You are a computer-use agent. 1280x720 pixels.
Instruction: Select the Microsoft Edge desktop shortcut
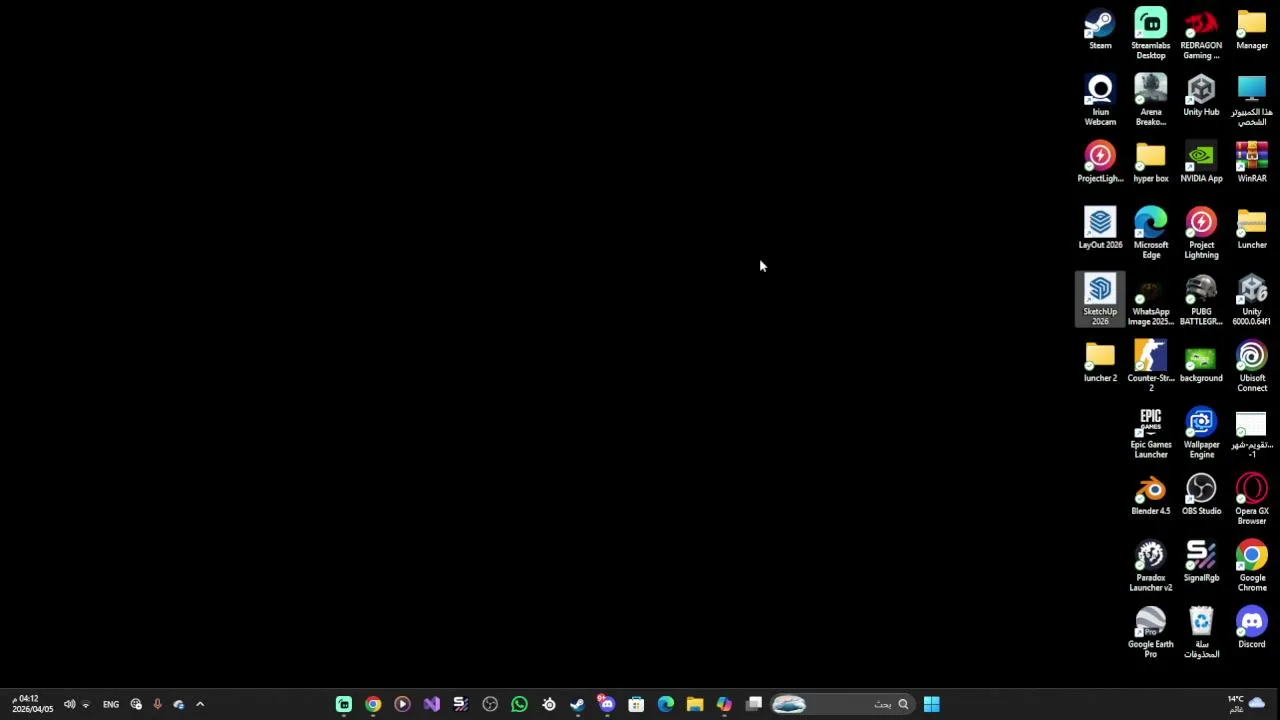[x=1151, y=233]
